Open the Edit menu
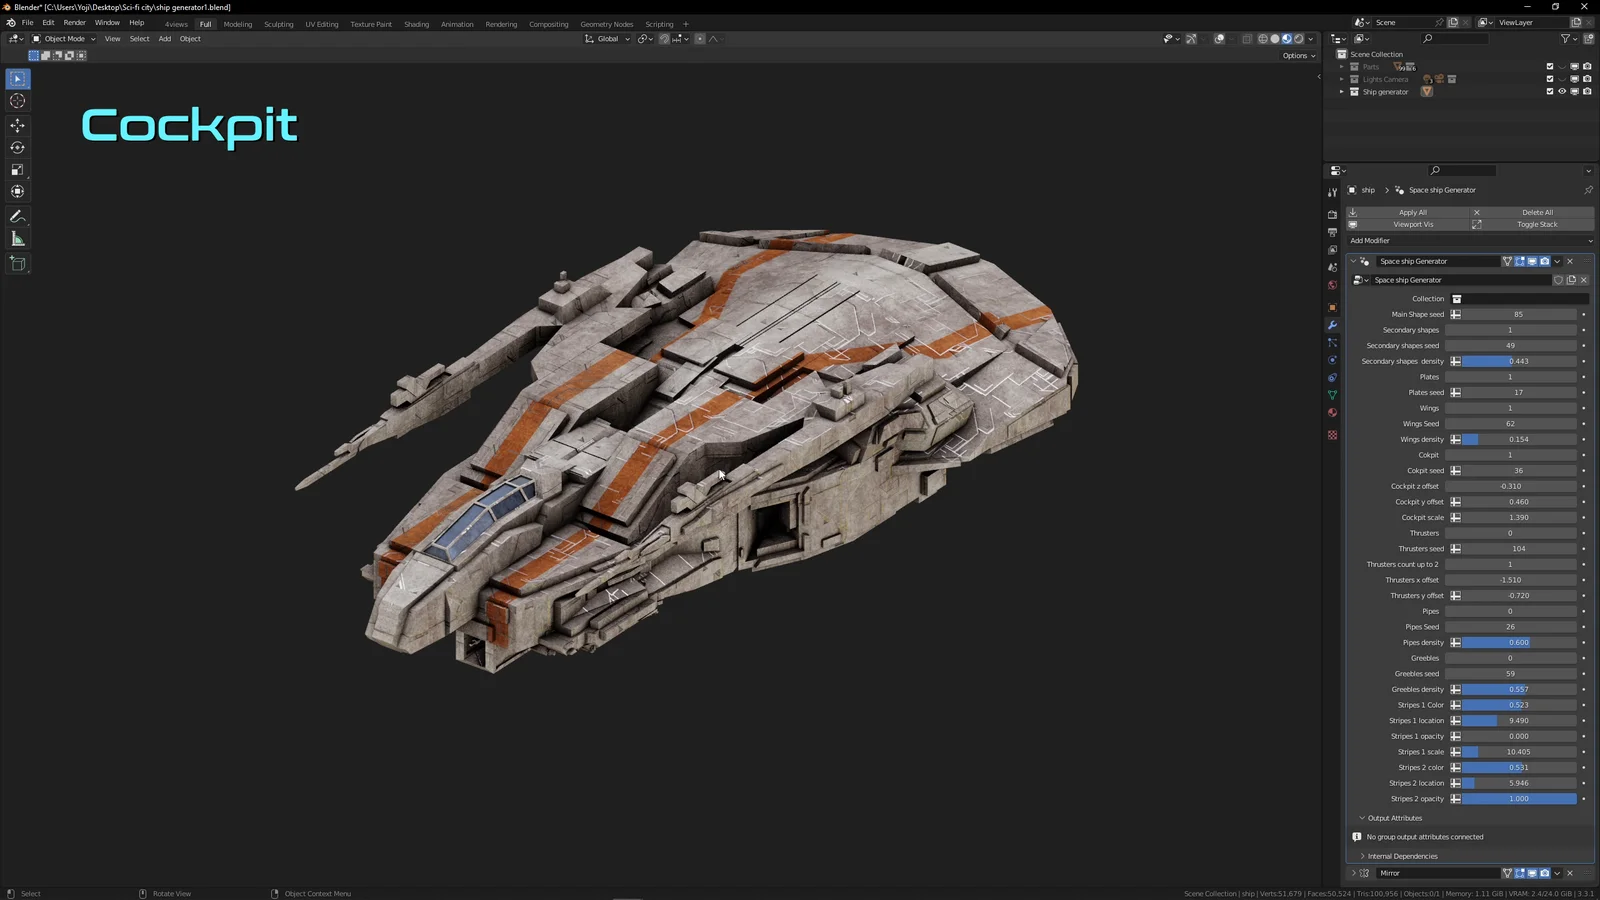Viewport: 1600px width, 900px height. tap(48, 22)
